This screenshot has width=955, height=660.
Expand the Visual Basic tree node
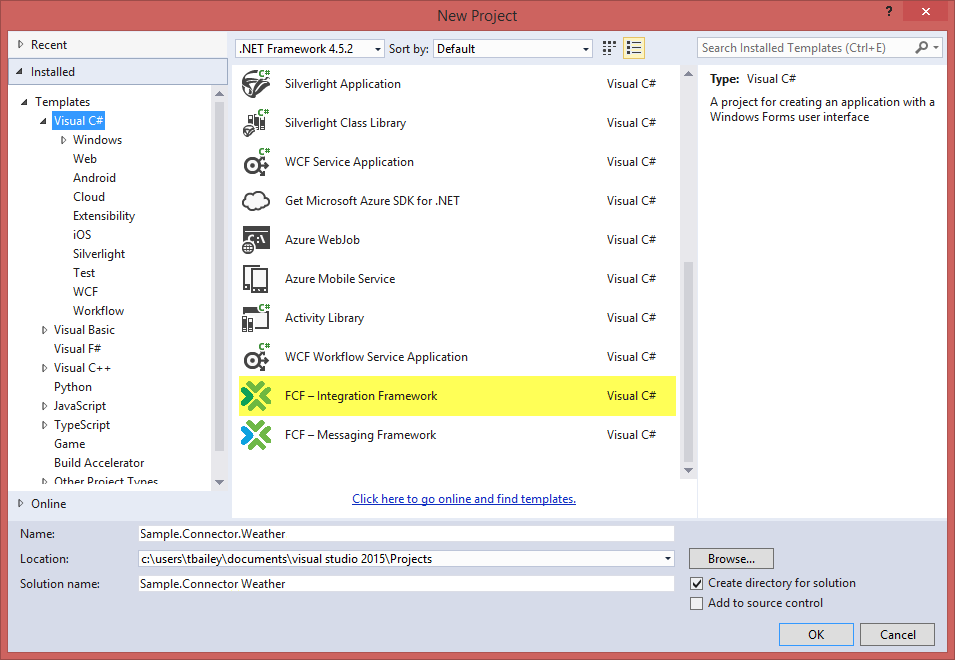tap(44, 330)
